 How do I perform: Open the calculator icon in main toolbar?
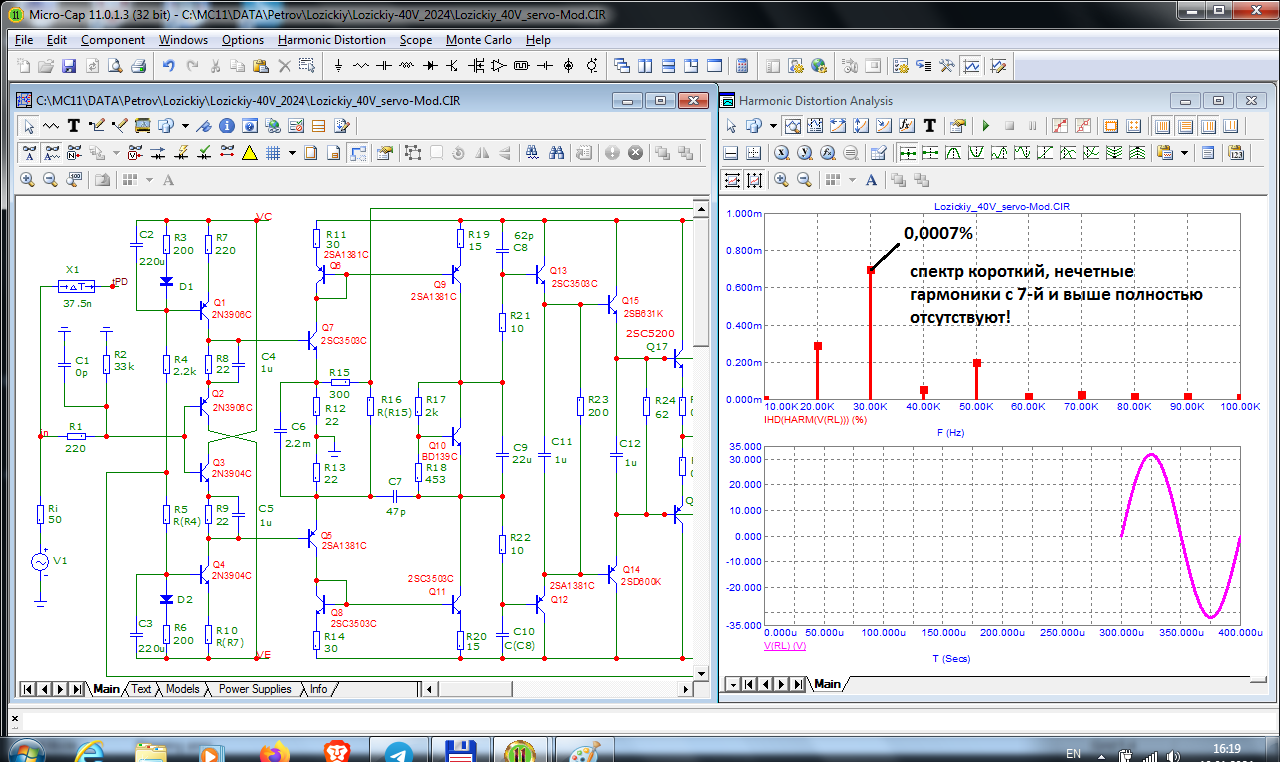tap(741, 66)
